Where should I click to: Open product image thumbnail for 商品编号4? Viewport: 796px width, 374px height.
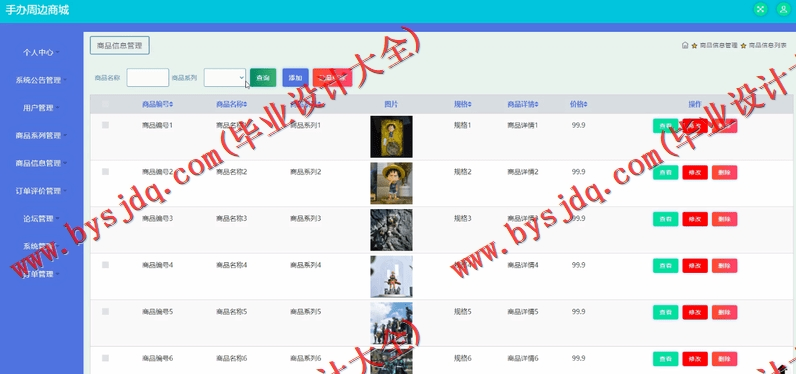pos(391,277)
